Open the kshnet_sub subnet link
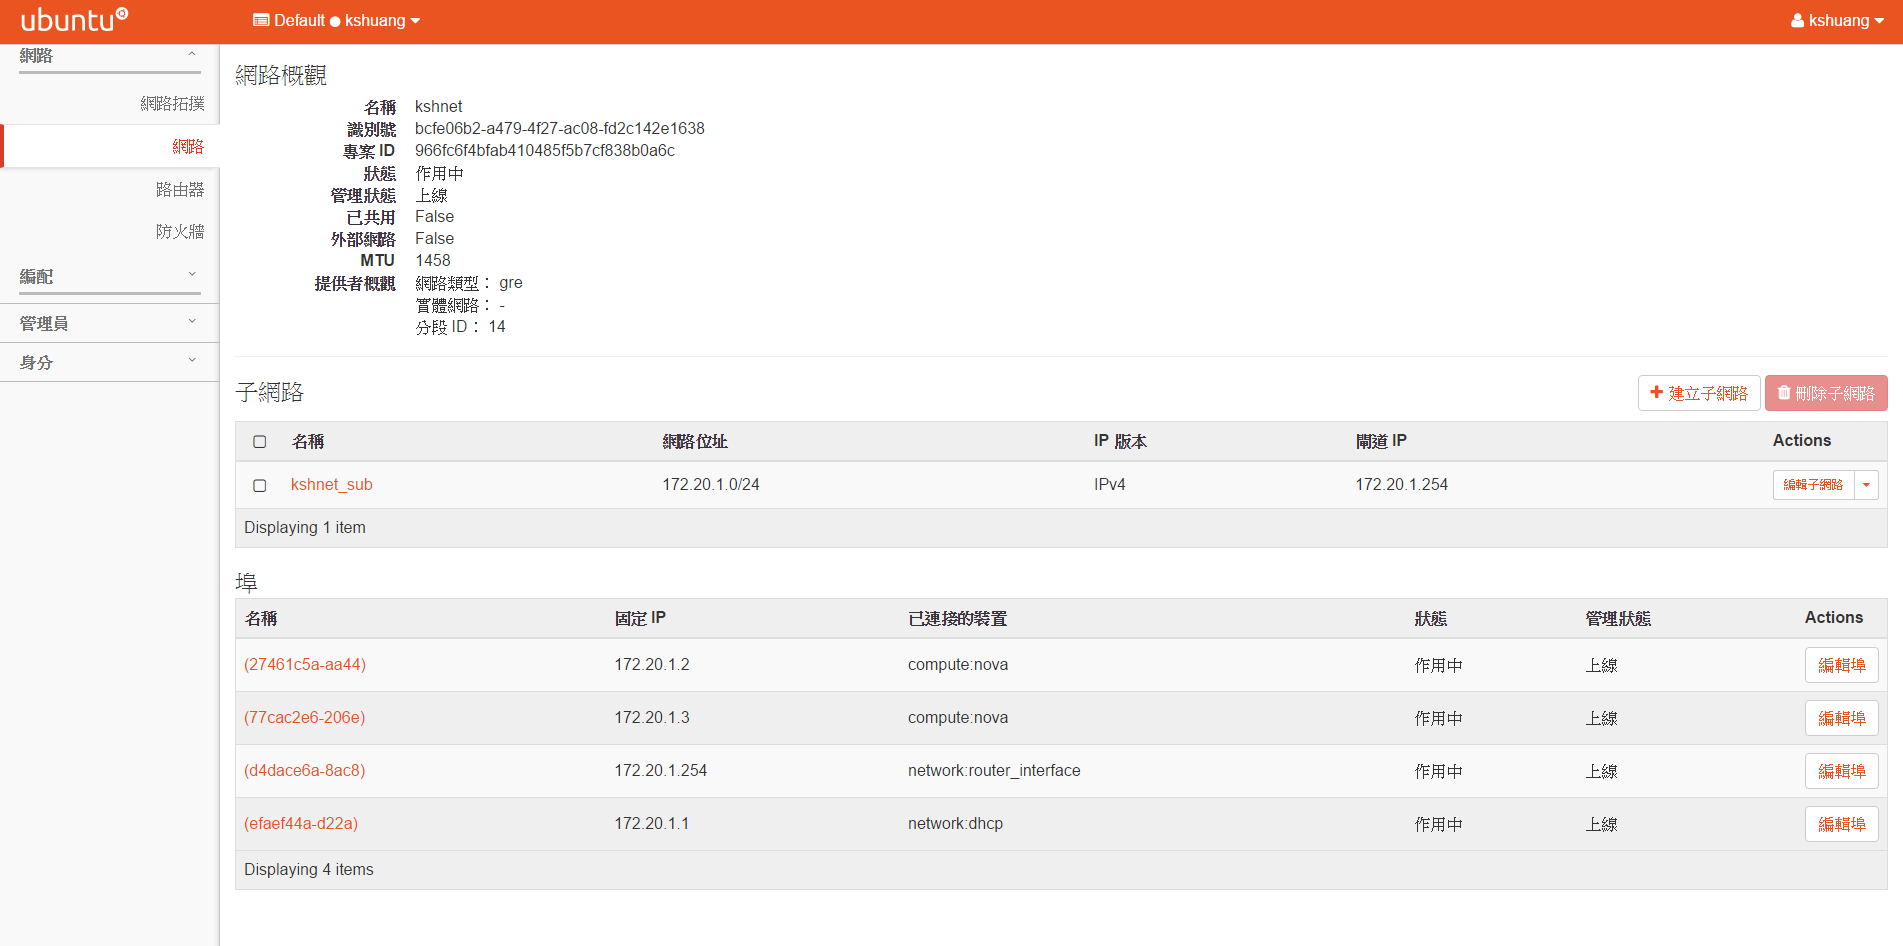 tap(331, 485)
